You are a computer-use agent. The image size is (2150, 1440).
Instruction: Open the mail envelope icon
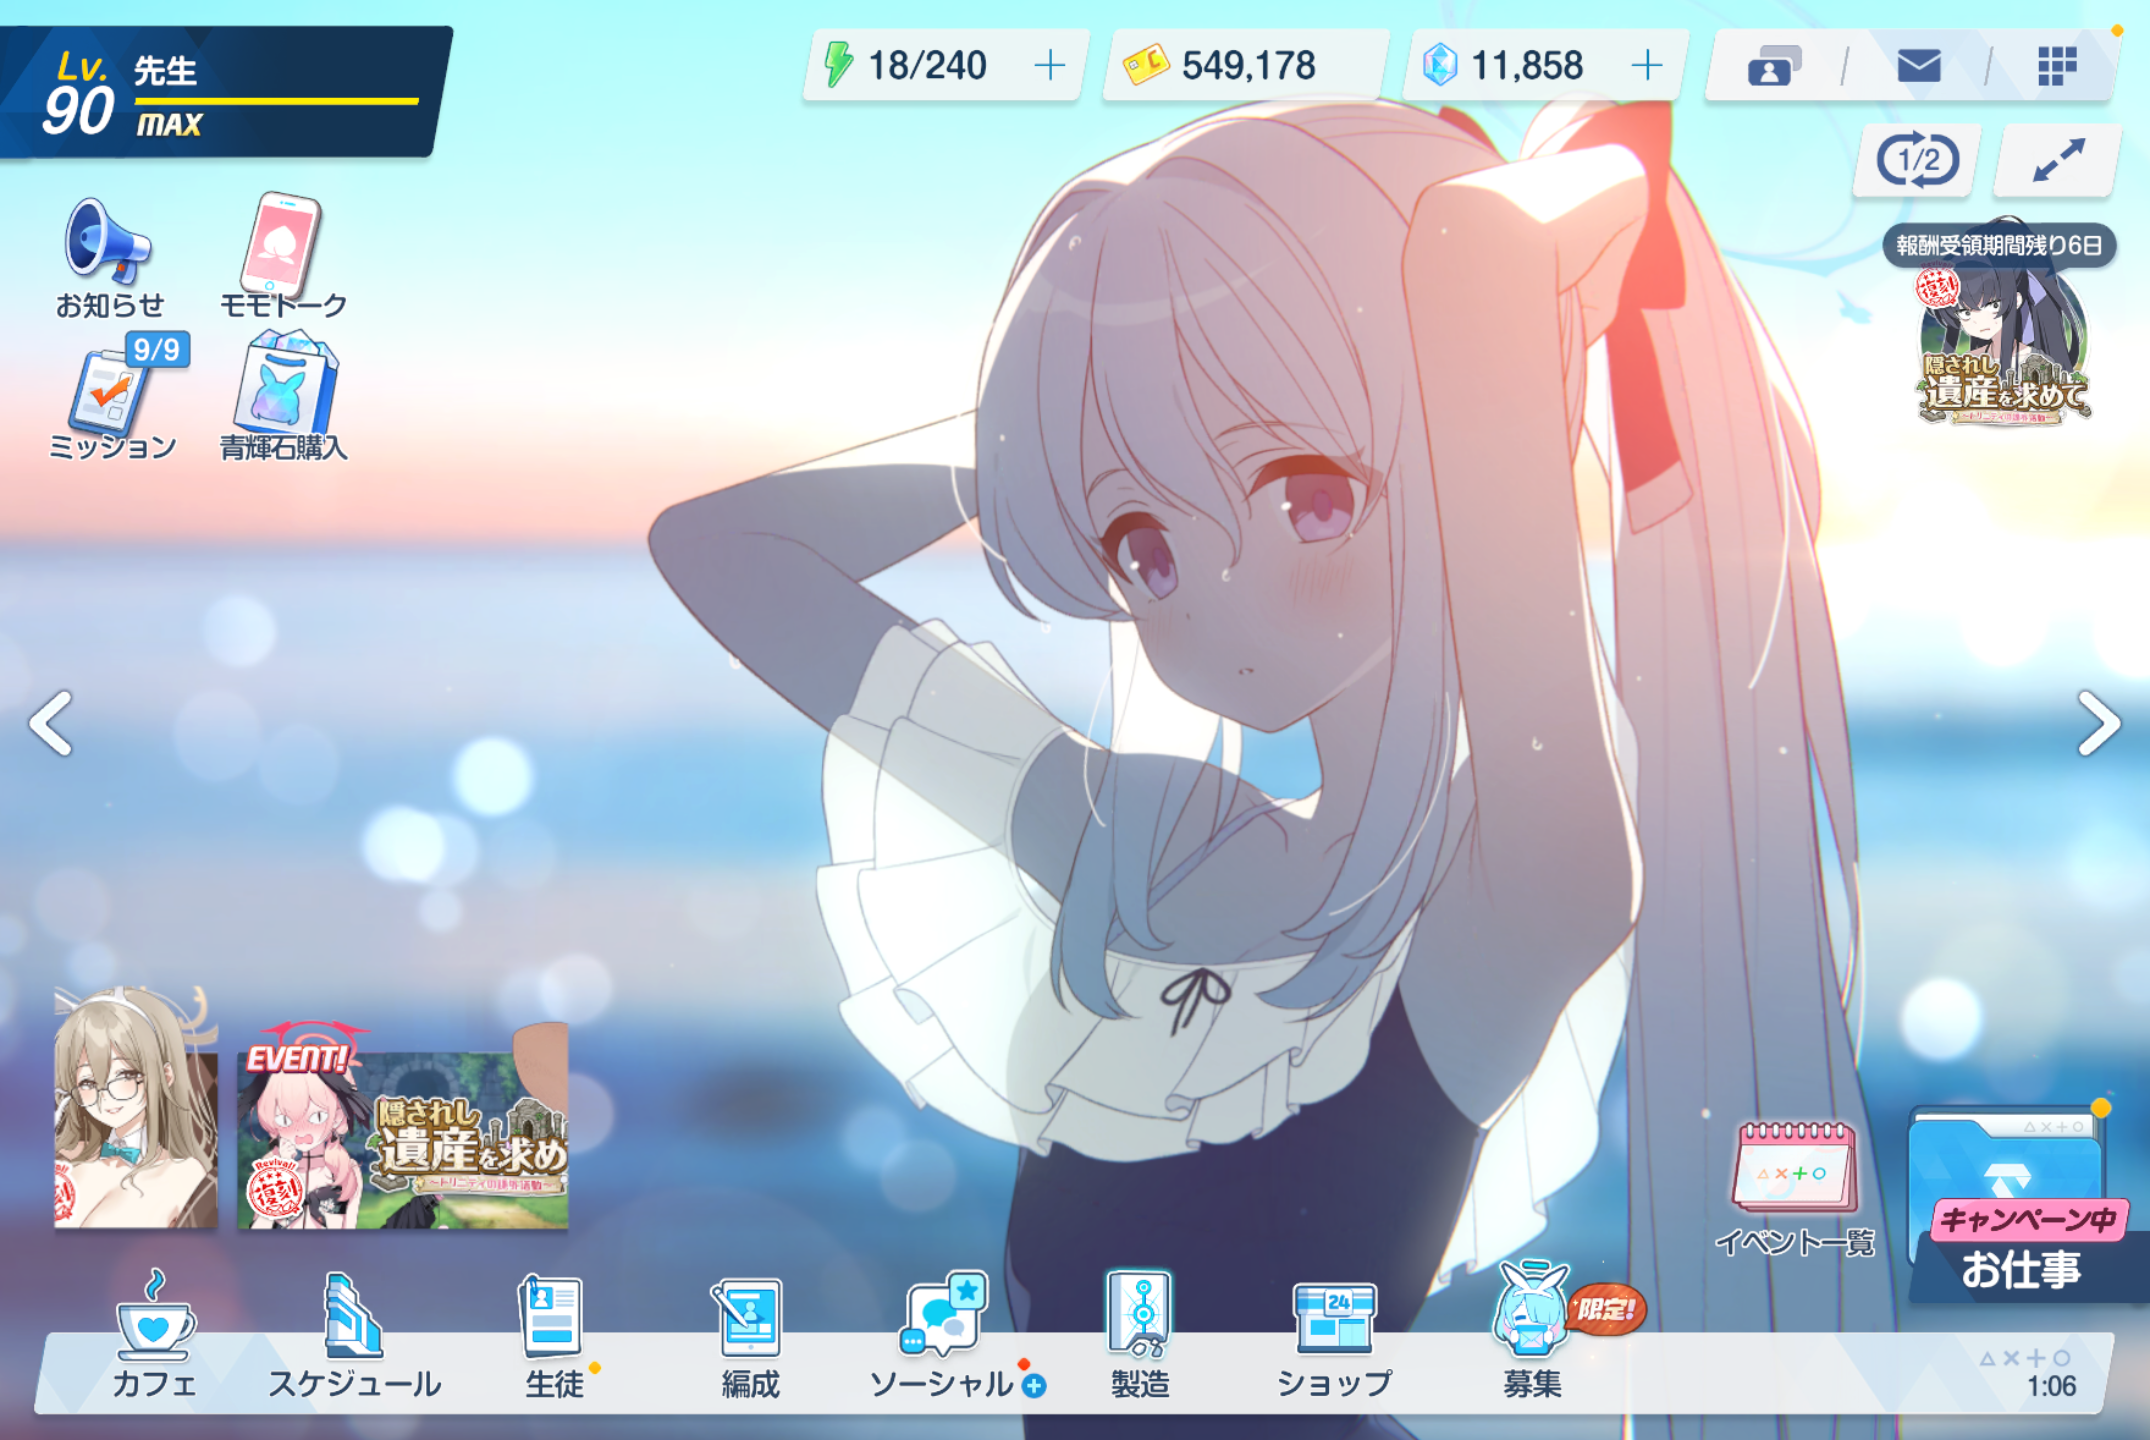tap(1918, 66)
